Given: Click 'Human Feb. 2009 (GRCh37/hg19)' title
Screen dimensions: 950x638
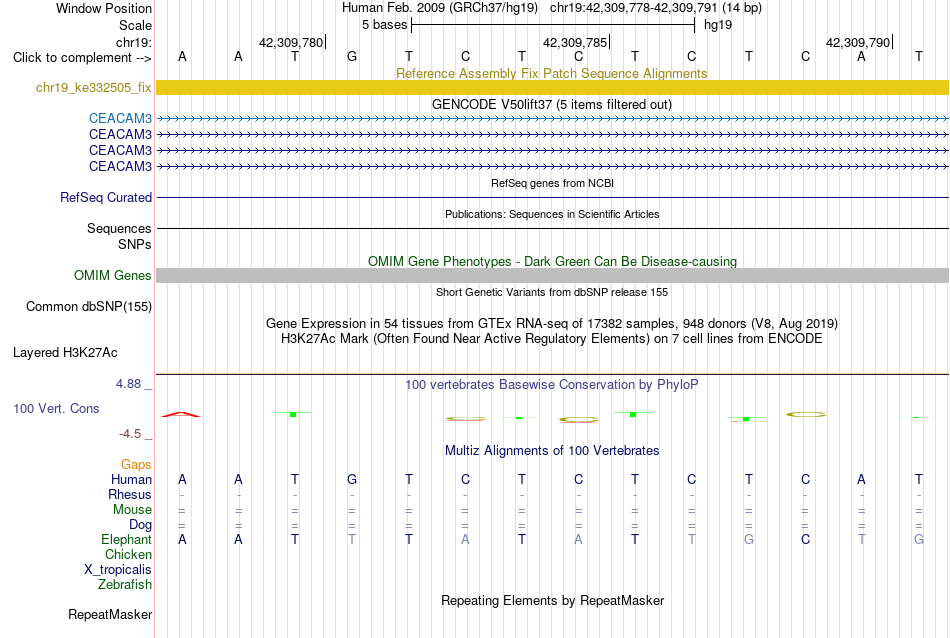Looking at the screenshot, I should [440, 8].
